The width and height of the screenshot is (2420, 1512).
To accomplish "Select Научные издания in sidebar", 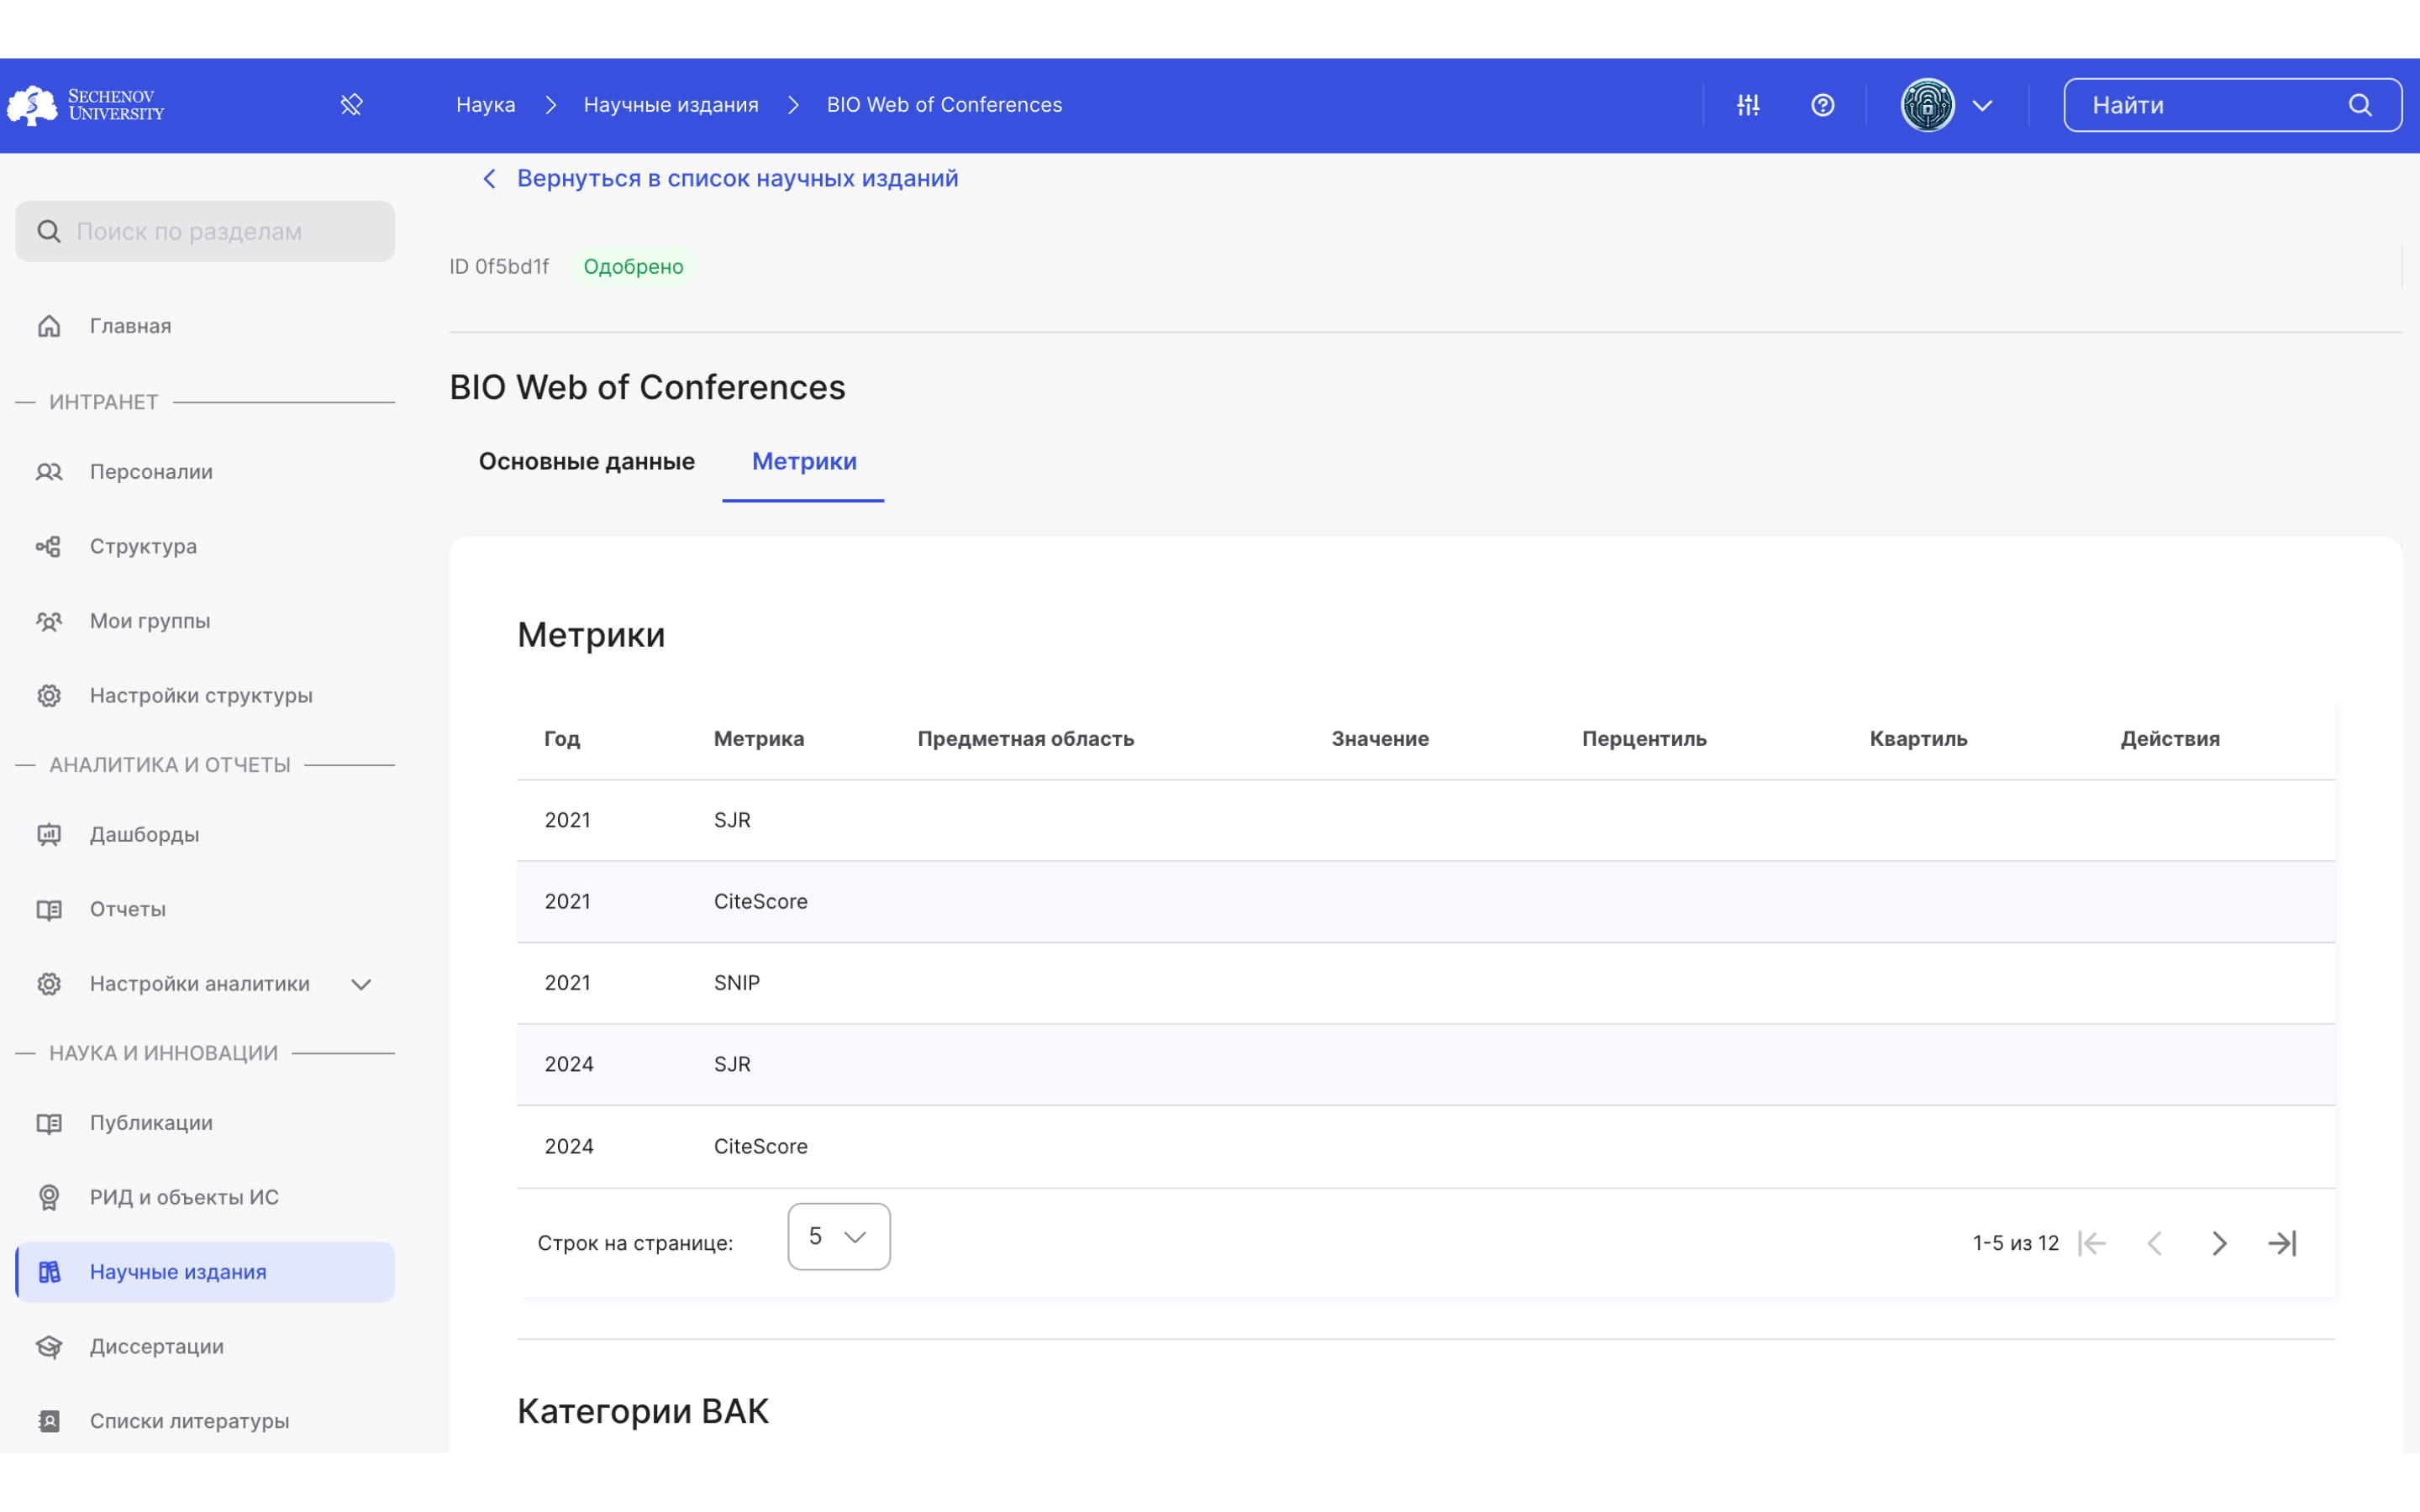I will [205, 1272].
